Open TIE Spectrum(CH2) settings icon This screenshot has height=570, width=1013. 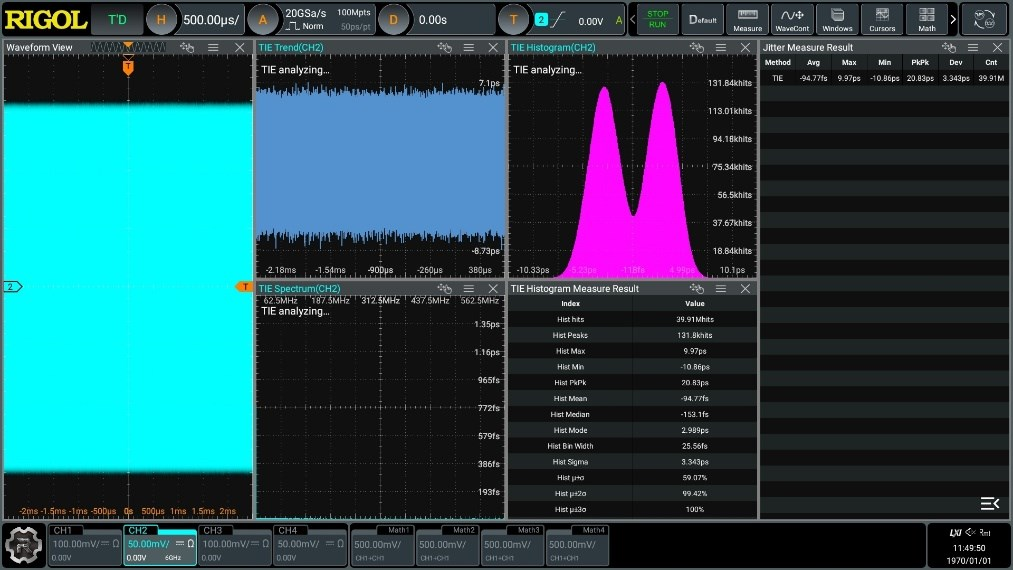click(444, 288)
